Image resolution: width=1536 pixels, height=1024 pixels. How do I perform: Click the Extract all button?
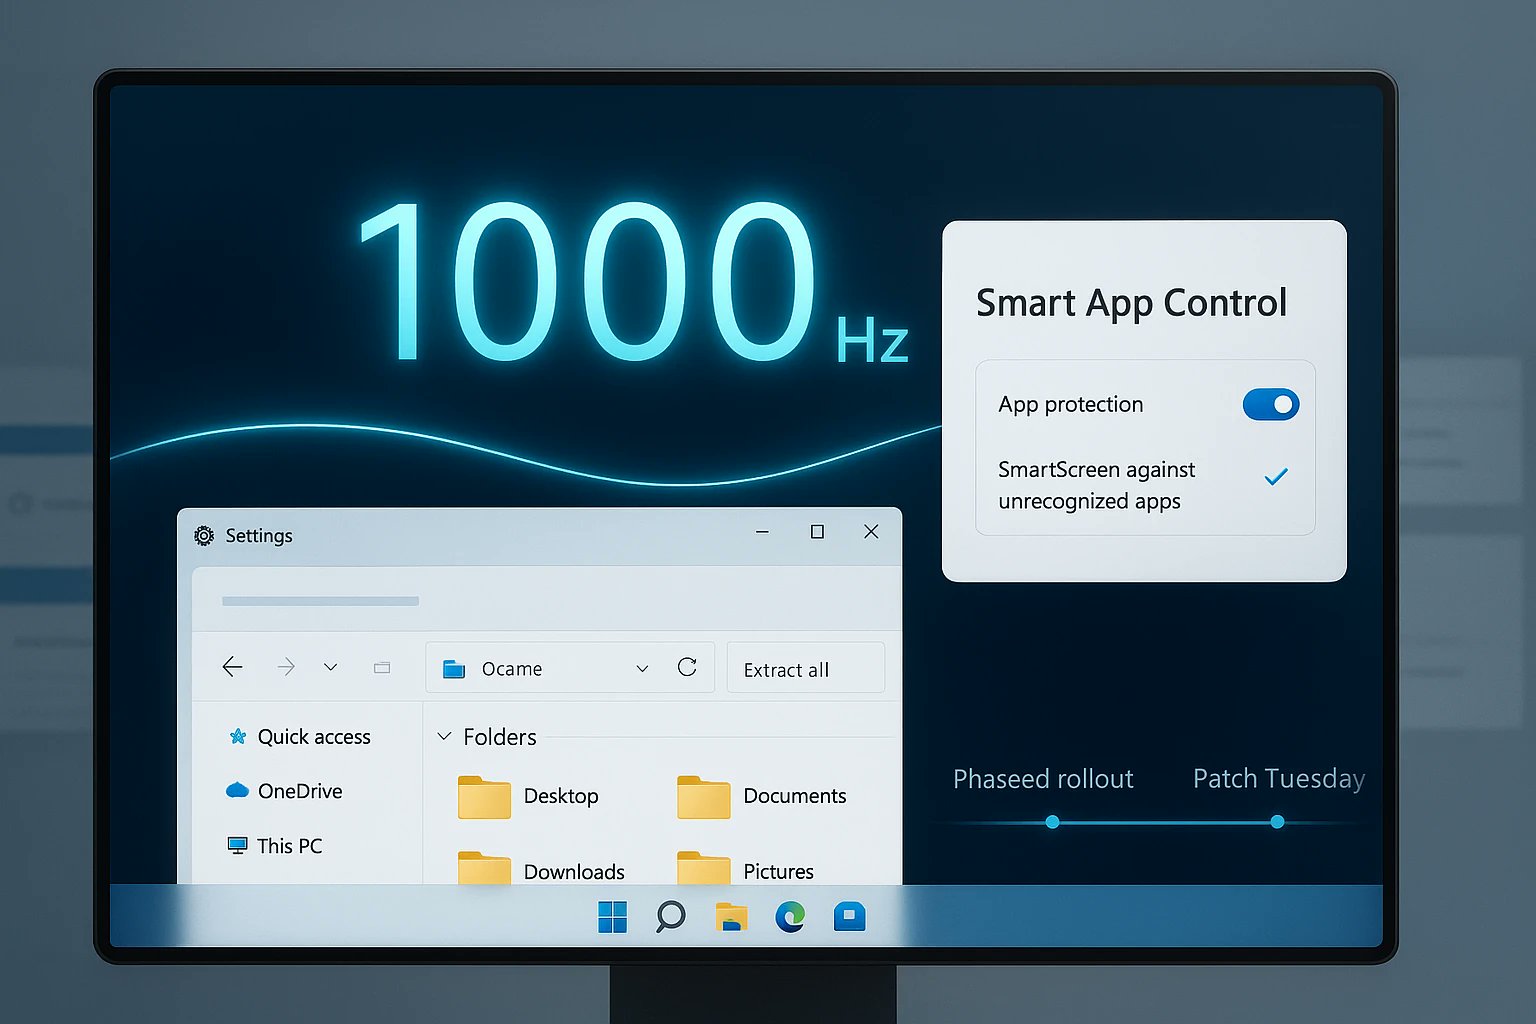pos(806,668)
